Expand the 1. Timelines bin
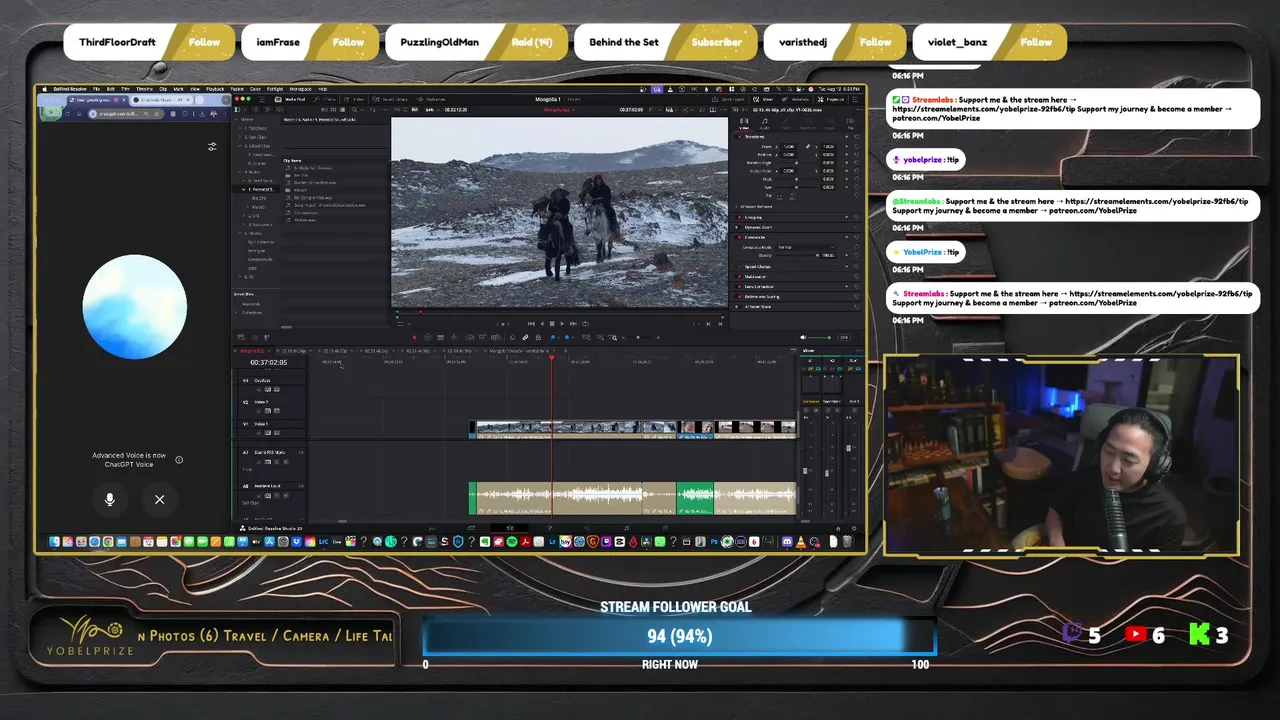The image size is (1280, 720). click(241, 128)
